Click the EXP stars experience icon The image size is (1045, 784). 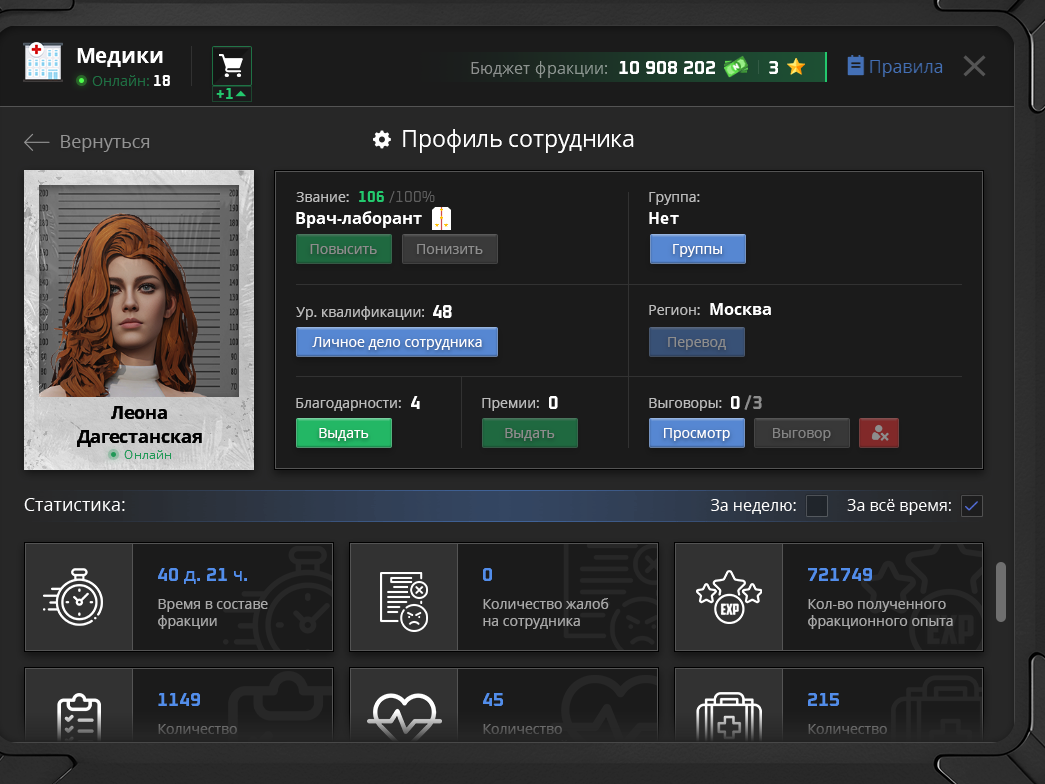click(x=728, y=597)
